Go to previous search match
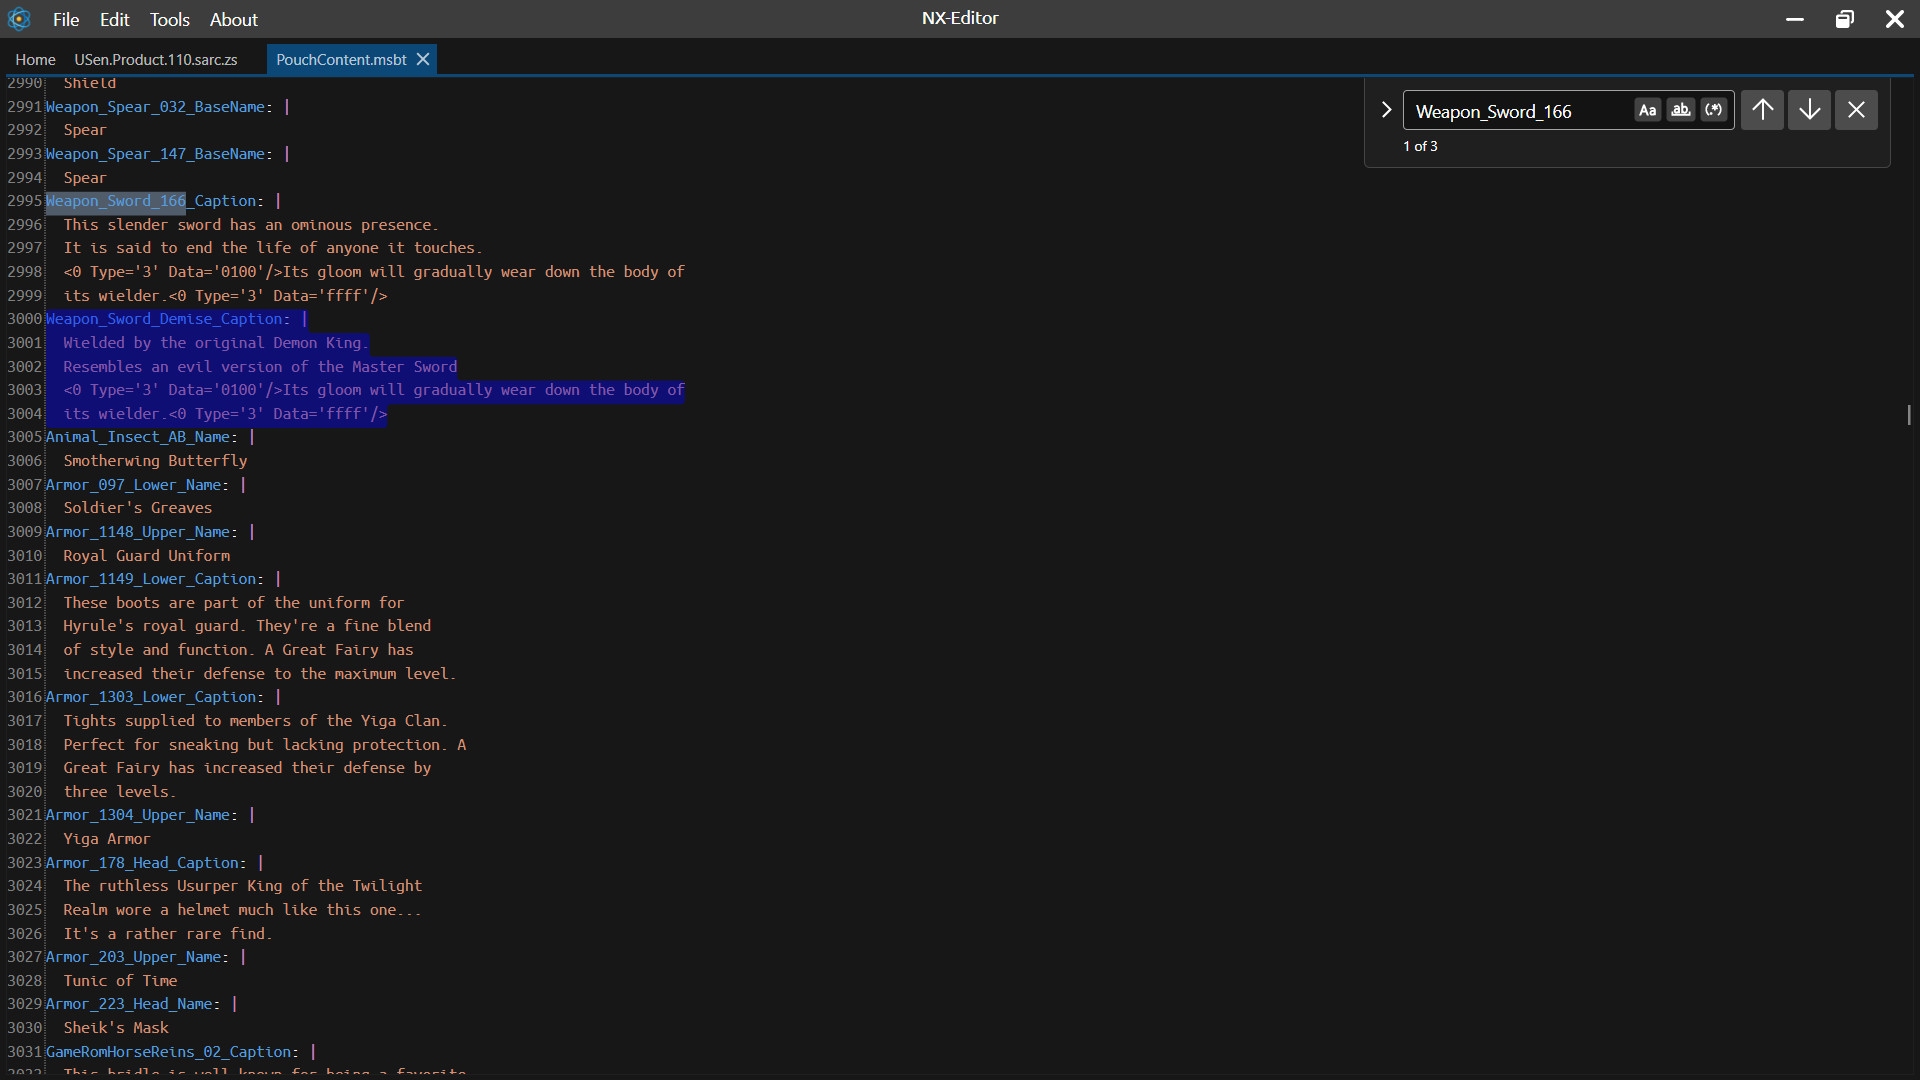The width and height of the screenshot is (1920, 1080). point(1762,110)
